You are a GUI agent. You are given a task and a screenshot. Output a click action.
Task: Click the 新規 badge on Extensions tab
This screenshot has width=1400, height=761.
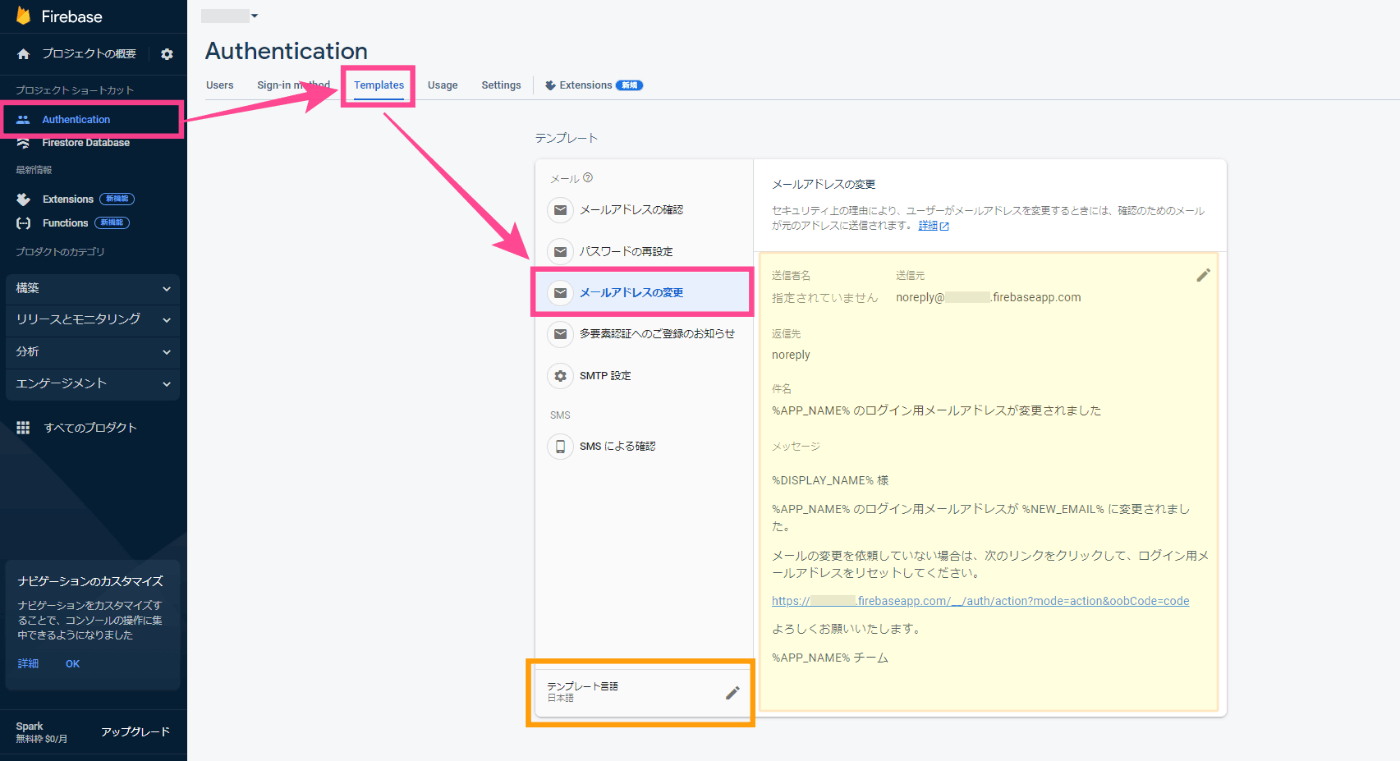629,86
